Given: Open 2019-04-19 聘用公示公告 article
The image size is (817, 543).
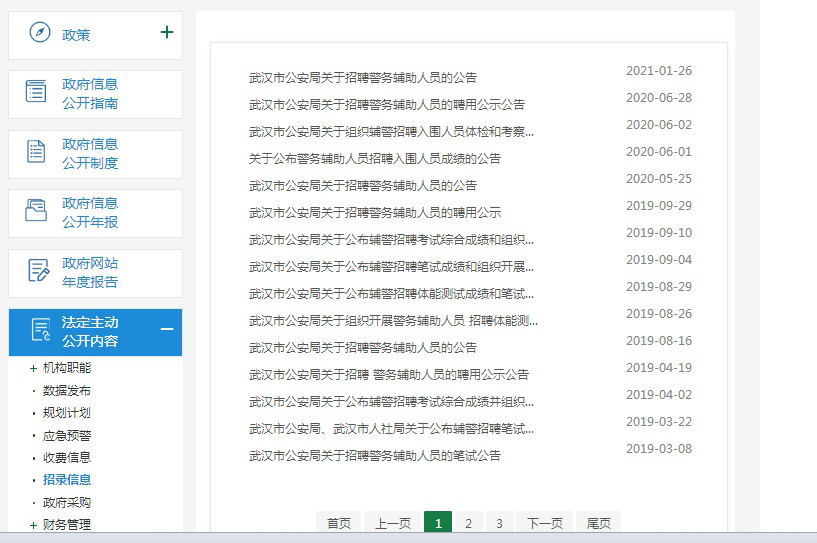Looking at the screenshot, I should point(389,374).
